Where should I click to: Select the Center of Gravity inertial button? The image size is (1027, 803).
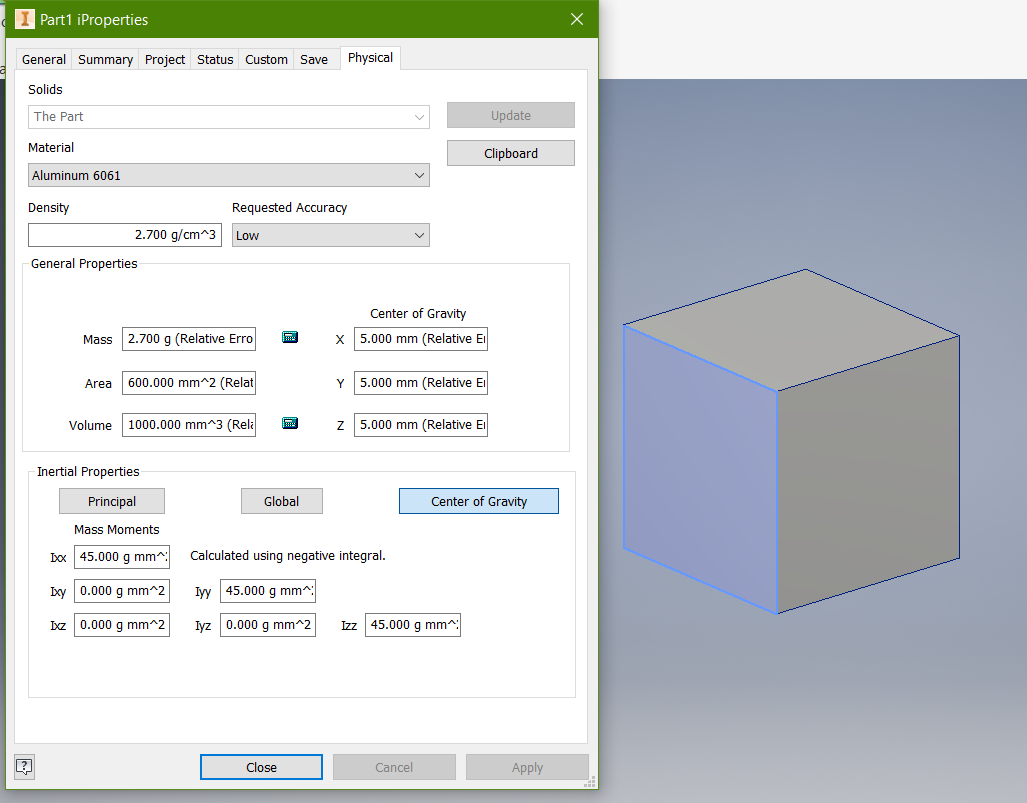(x=479, y=501)
